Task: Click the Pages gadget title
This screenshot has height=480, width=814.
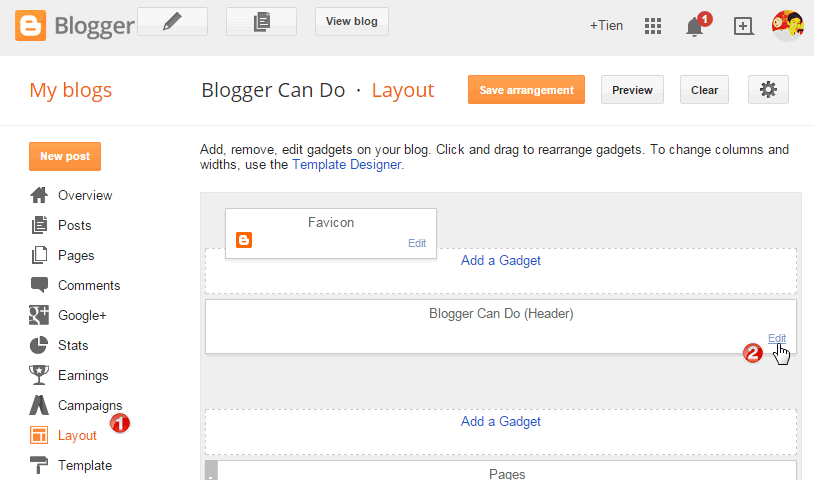Action: click(507, 474)
